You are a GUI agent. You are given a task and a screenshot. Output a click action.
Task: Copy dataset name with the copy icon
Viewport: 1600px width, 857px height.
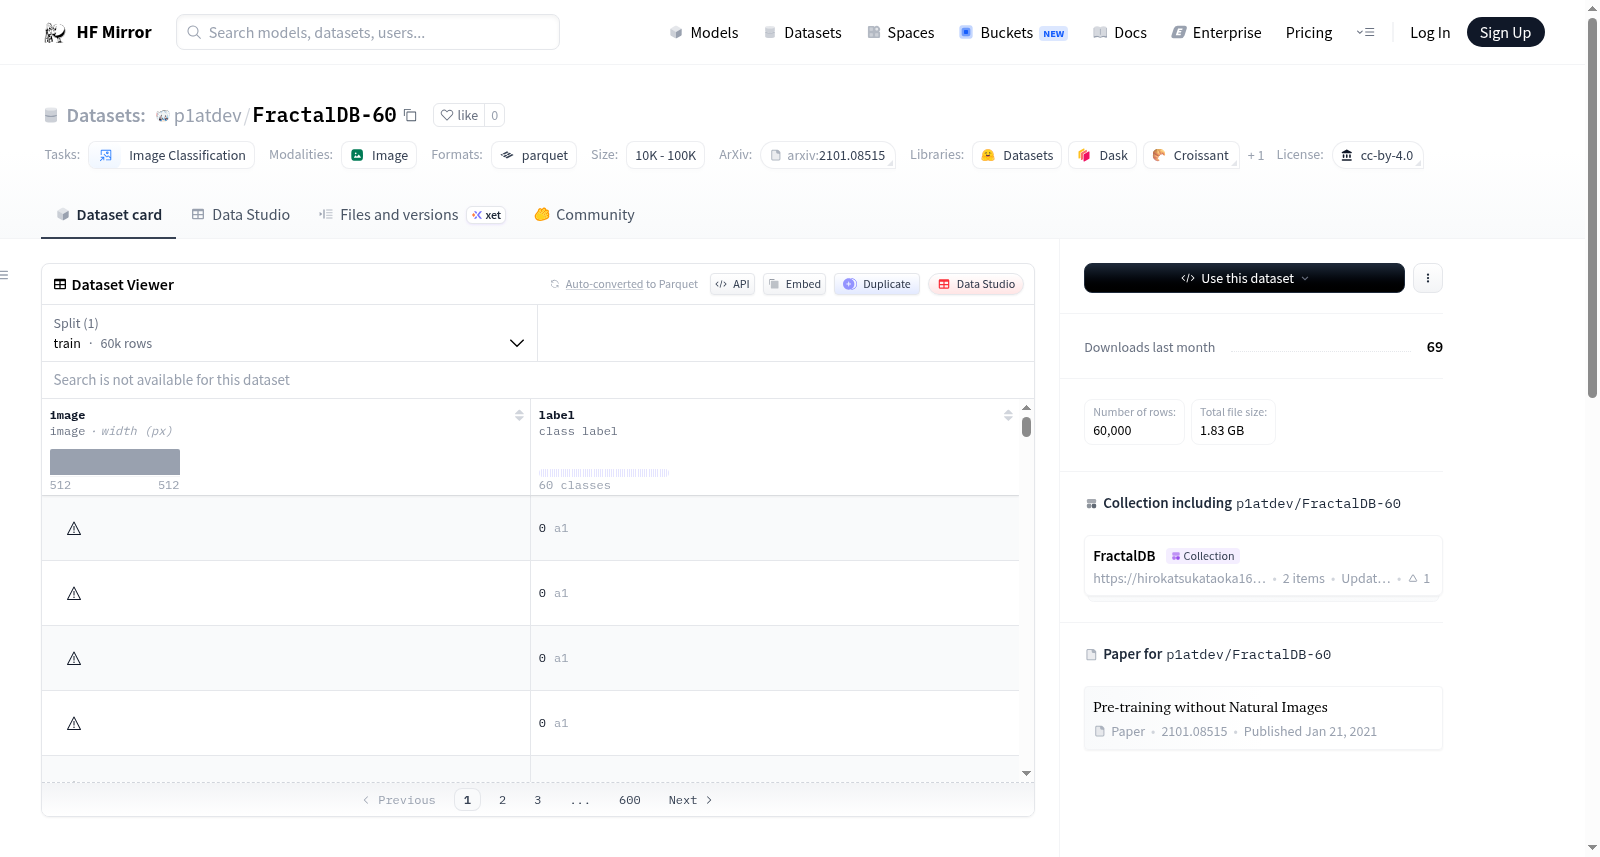(x=410, y=115)
